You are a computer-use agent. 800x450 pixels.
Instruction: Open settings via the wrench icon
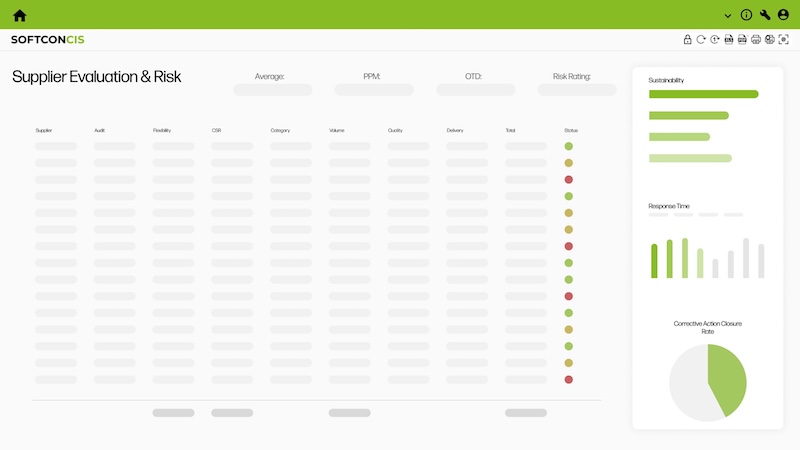[765, 15]
